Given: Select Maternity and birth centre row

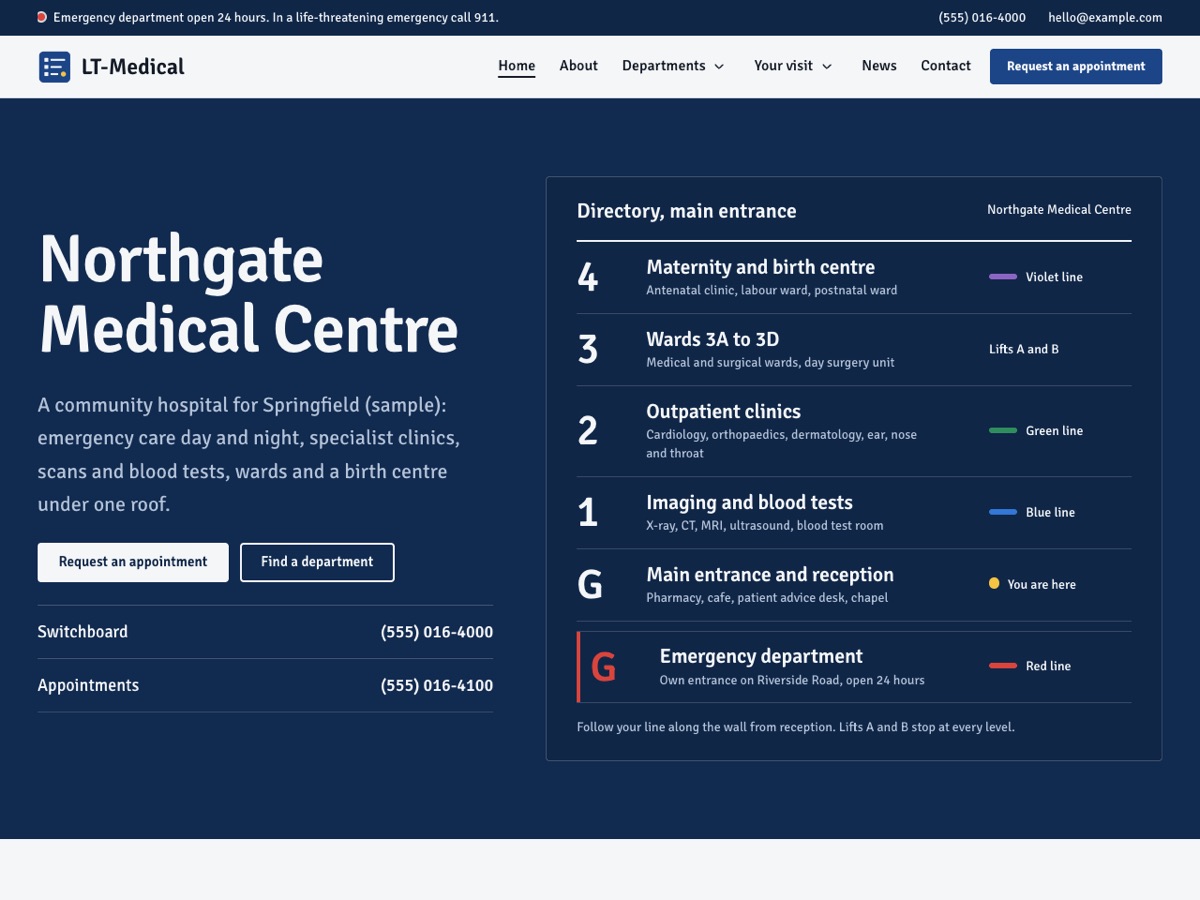Looking at the screenshot, I should pos(854,278).
